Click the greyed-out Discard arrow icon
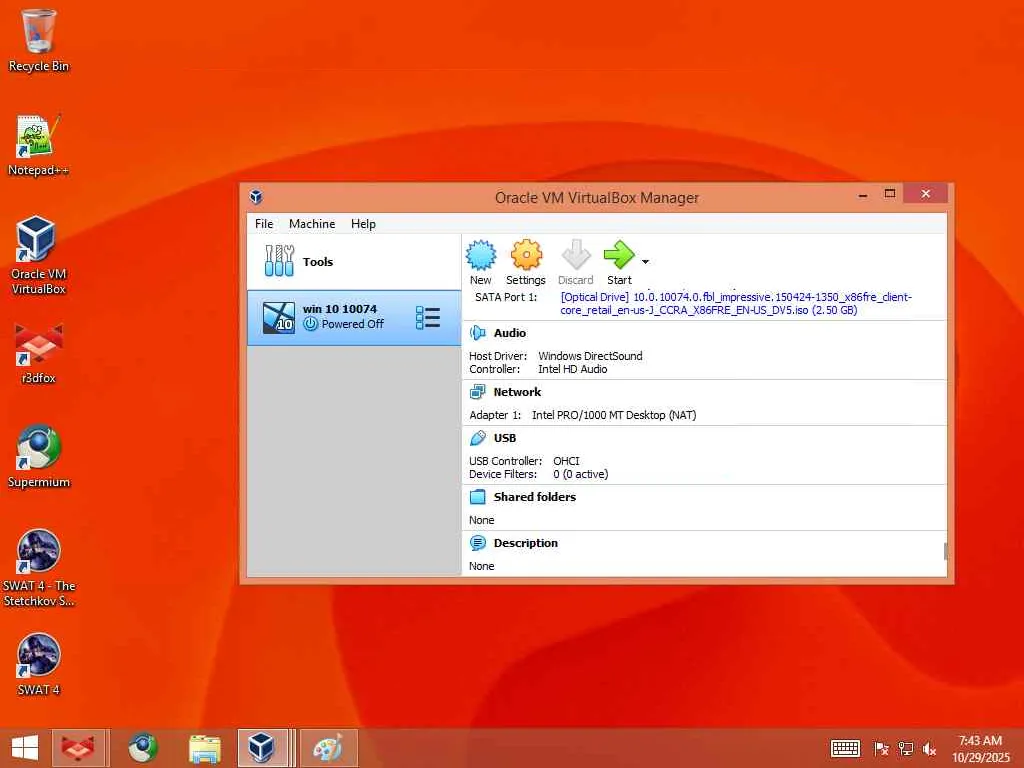 (x=576, y=255)
